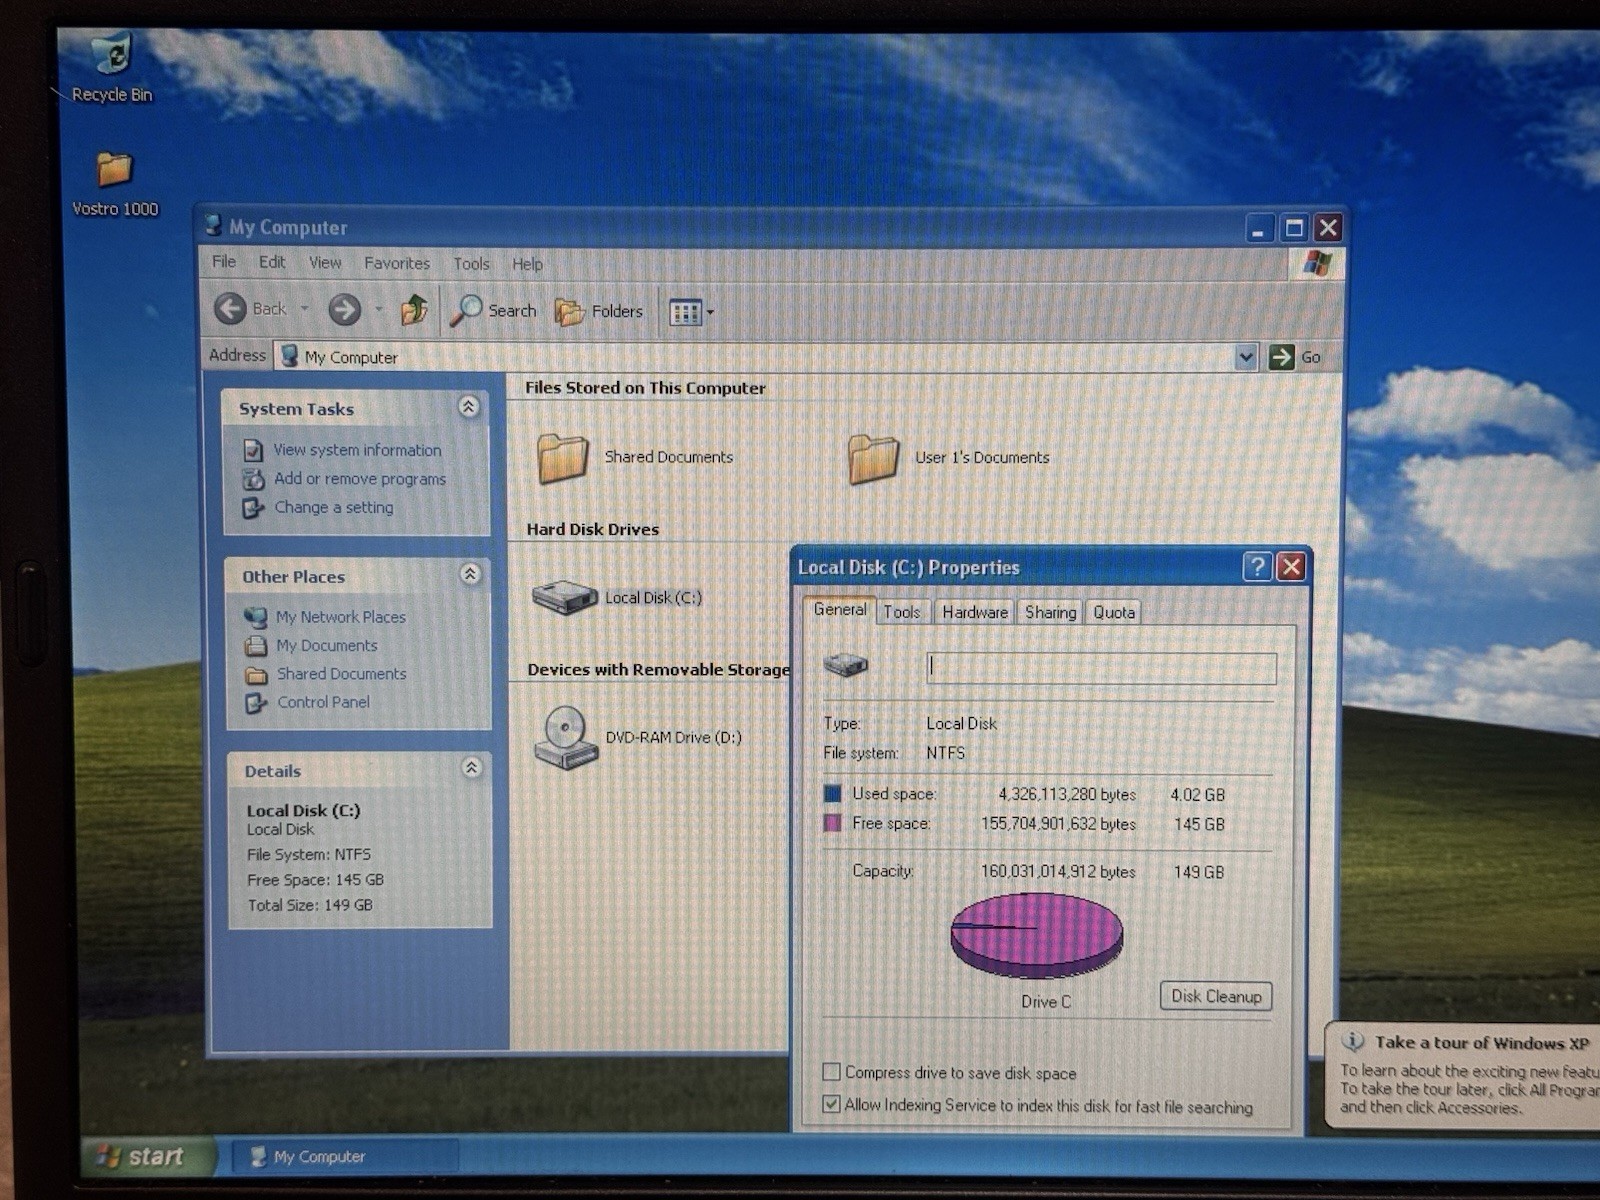Image resolution: width=1600 pixels, height=1200 pixels.
Task: Open the Tools menu
Action: point(471,264)
